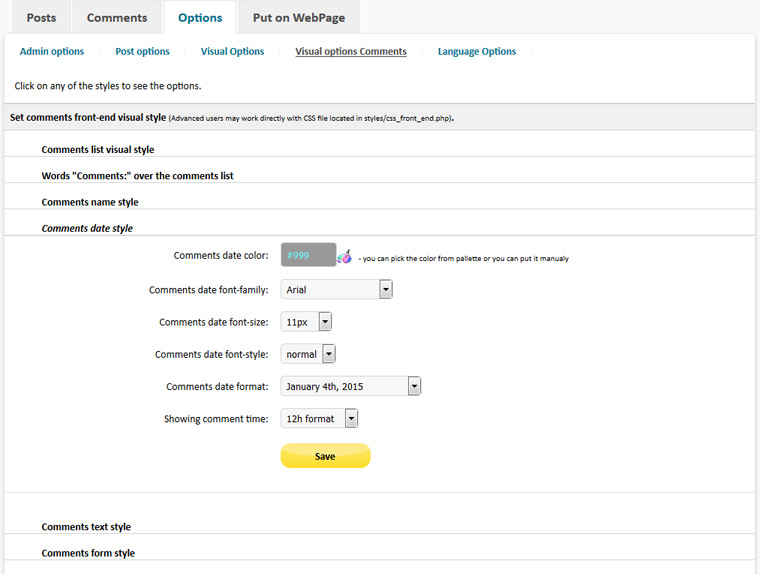The height and width of the screenshot is (576, 760).
Task: Expand Comments form style section
Action: (x=88, y=553)
